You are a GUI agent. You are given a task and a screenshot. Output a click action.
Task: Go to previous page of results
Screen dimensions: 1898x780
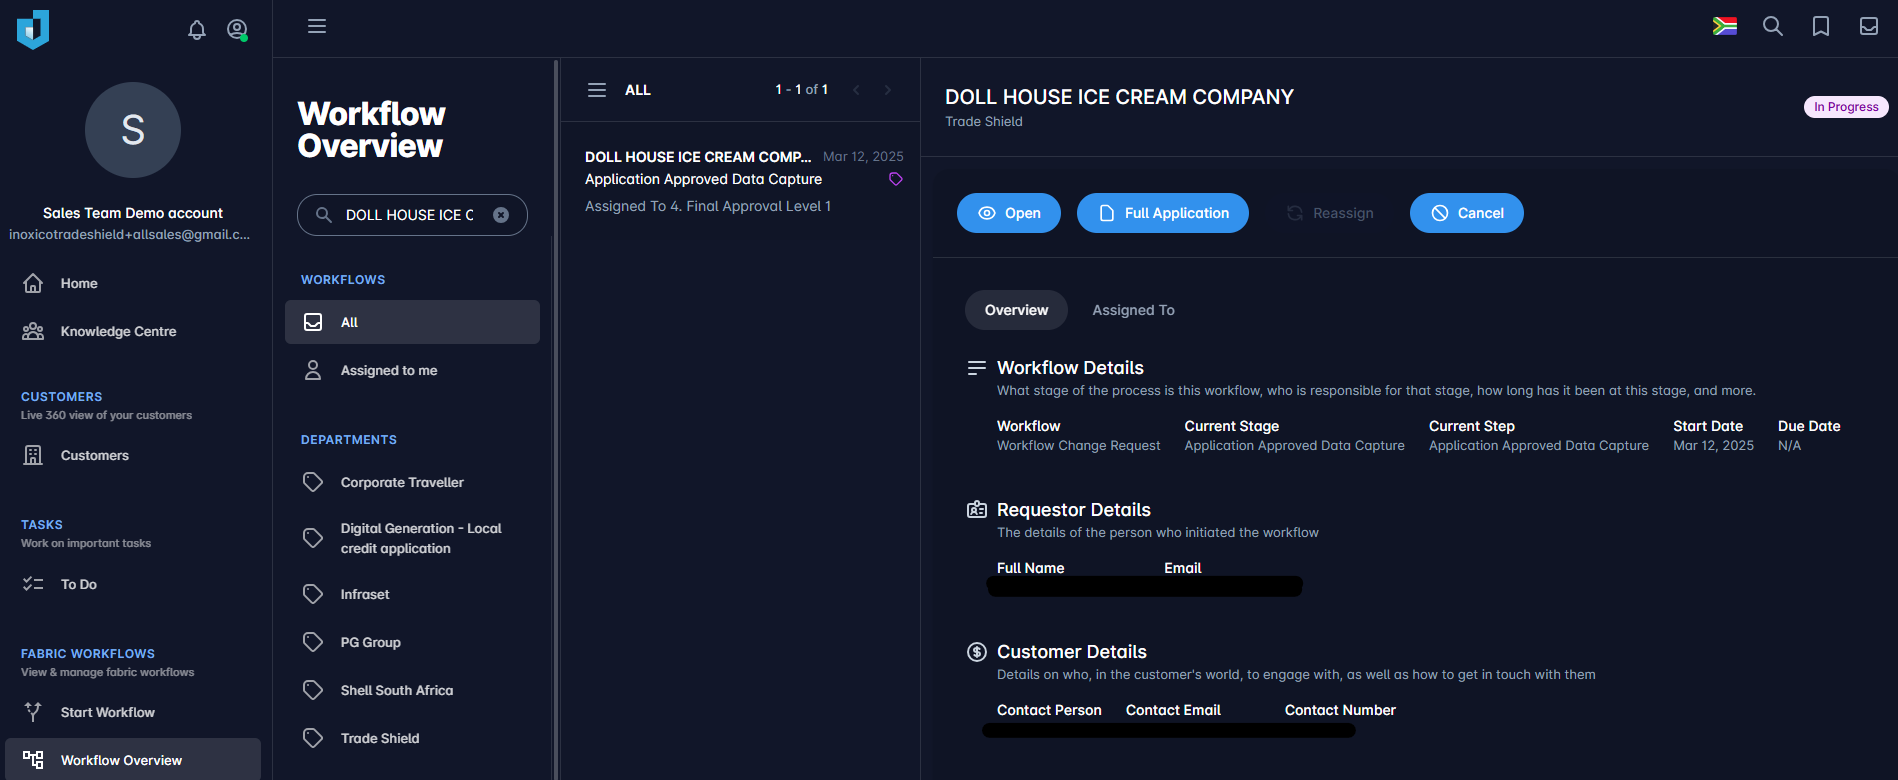856,90
